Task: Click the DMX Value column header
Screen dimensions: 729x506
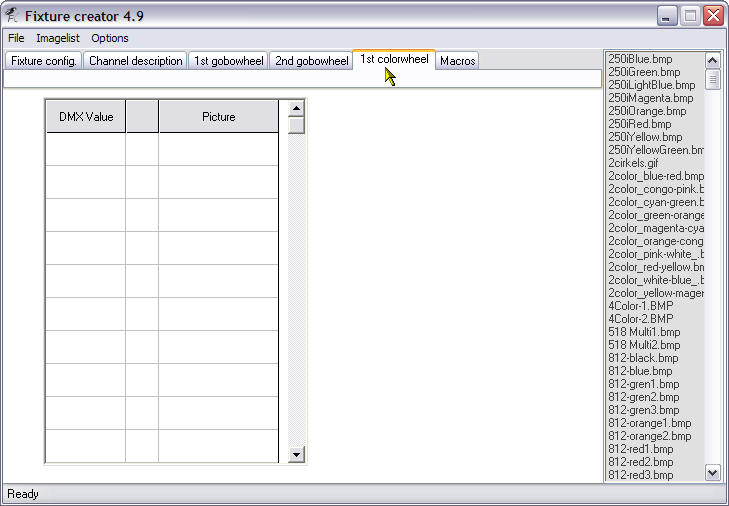Action: point(86,117)
